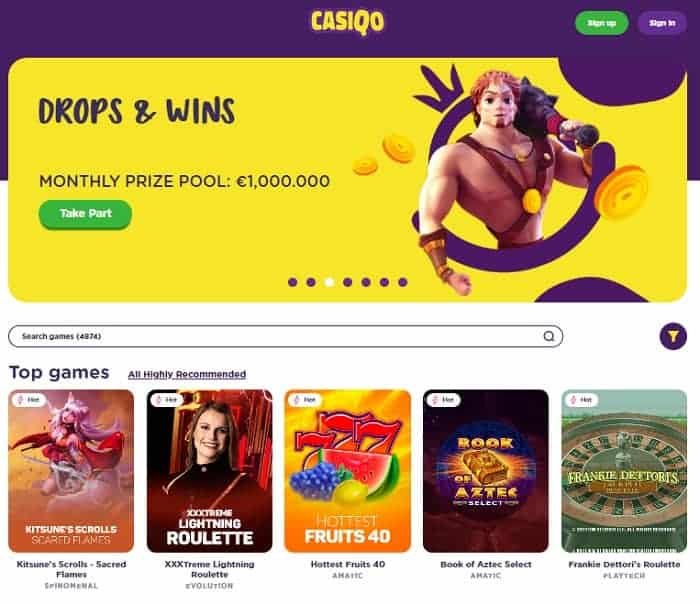The width and height of the screenshot is (700, 604).
Task: Select the last banner carousel dot
Action: click(x=403, y=282)
